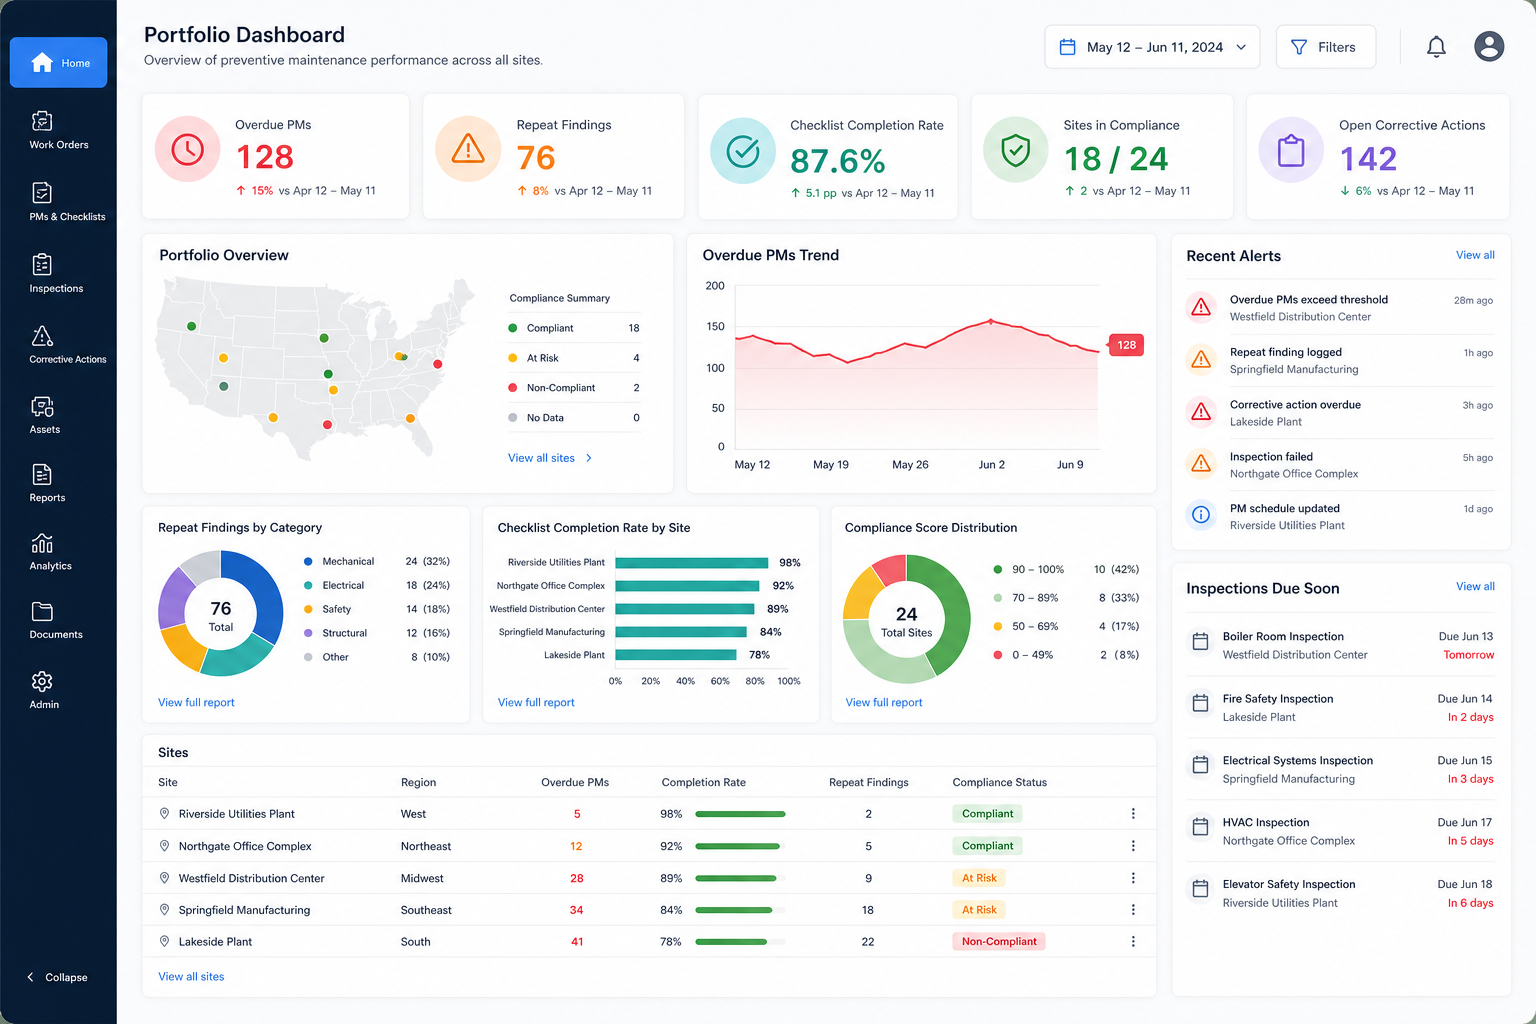Collapse the sidebar

pos(58,977)
